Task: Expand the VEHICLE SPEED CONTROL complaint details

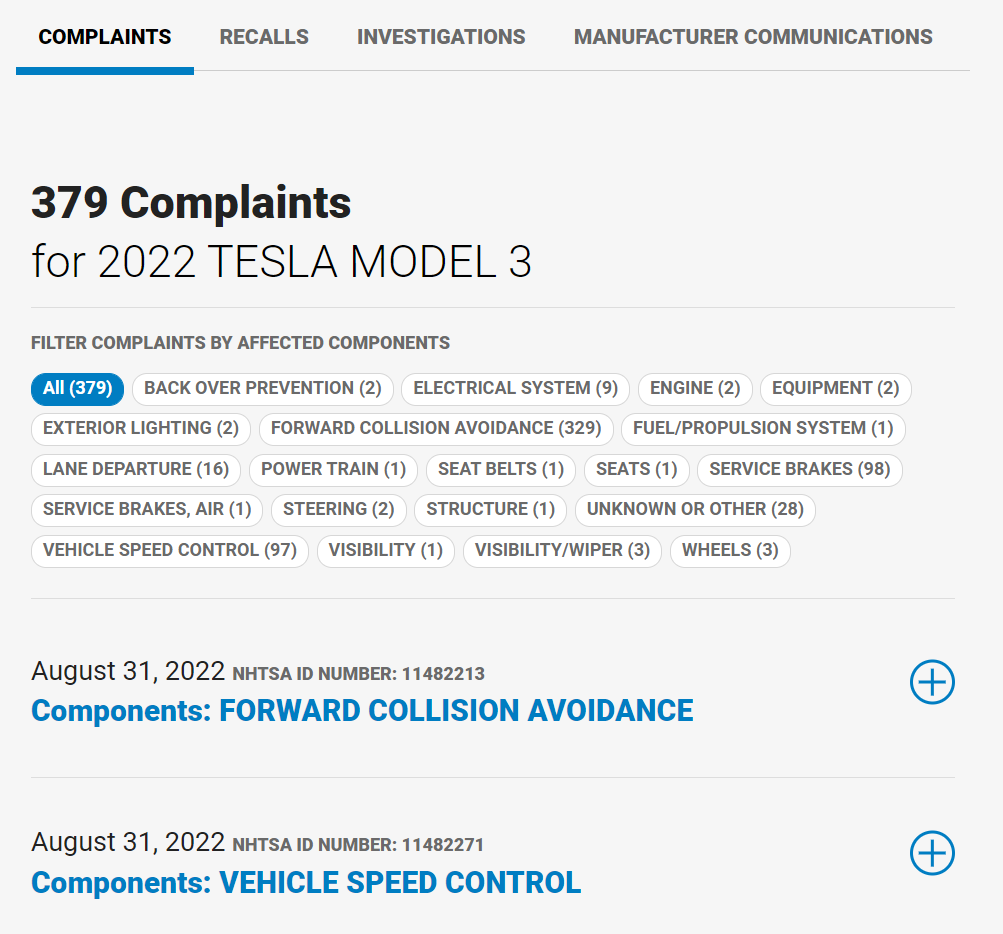Action: pos(931,854)
